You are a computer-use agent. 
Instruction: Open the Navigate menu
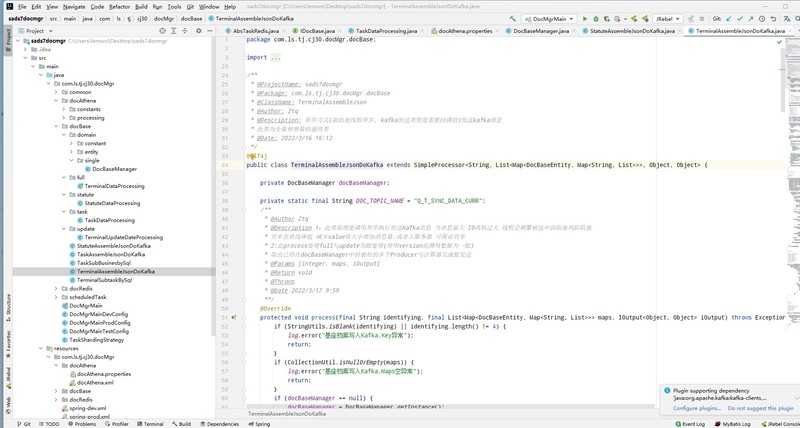coord(74,7)
